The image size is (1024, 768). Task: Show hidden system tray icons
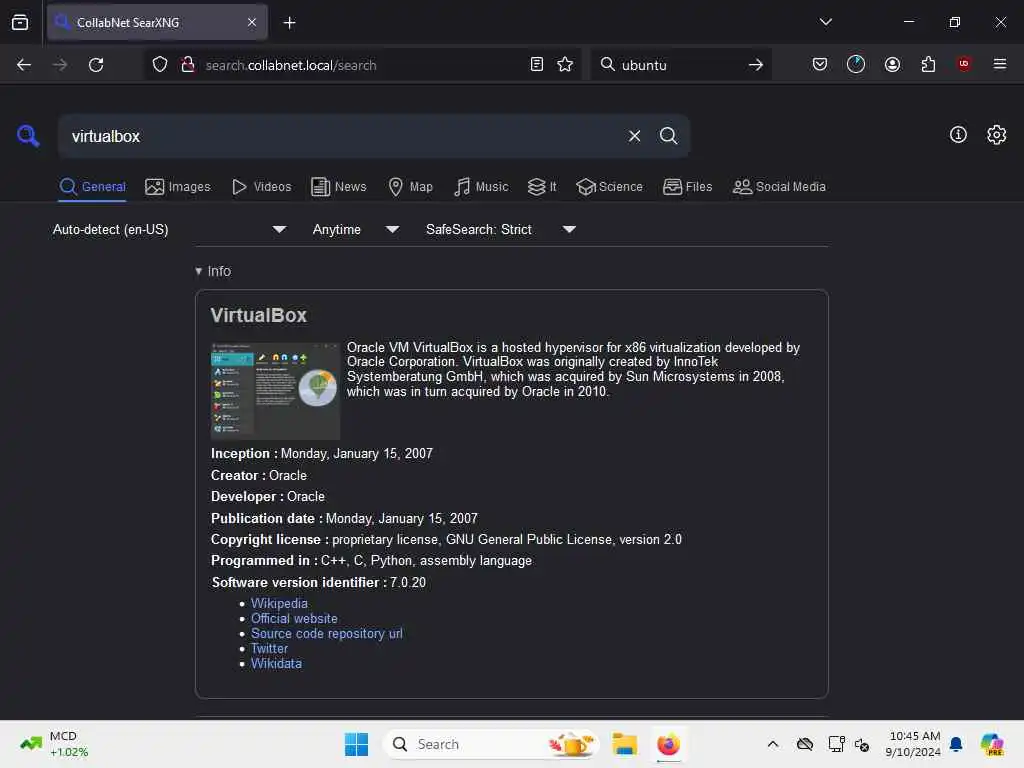pyautogui.click(x=773, y=744)
